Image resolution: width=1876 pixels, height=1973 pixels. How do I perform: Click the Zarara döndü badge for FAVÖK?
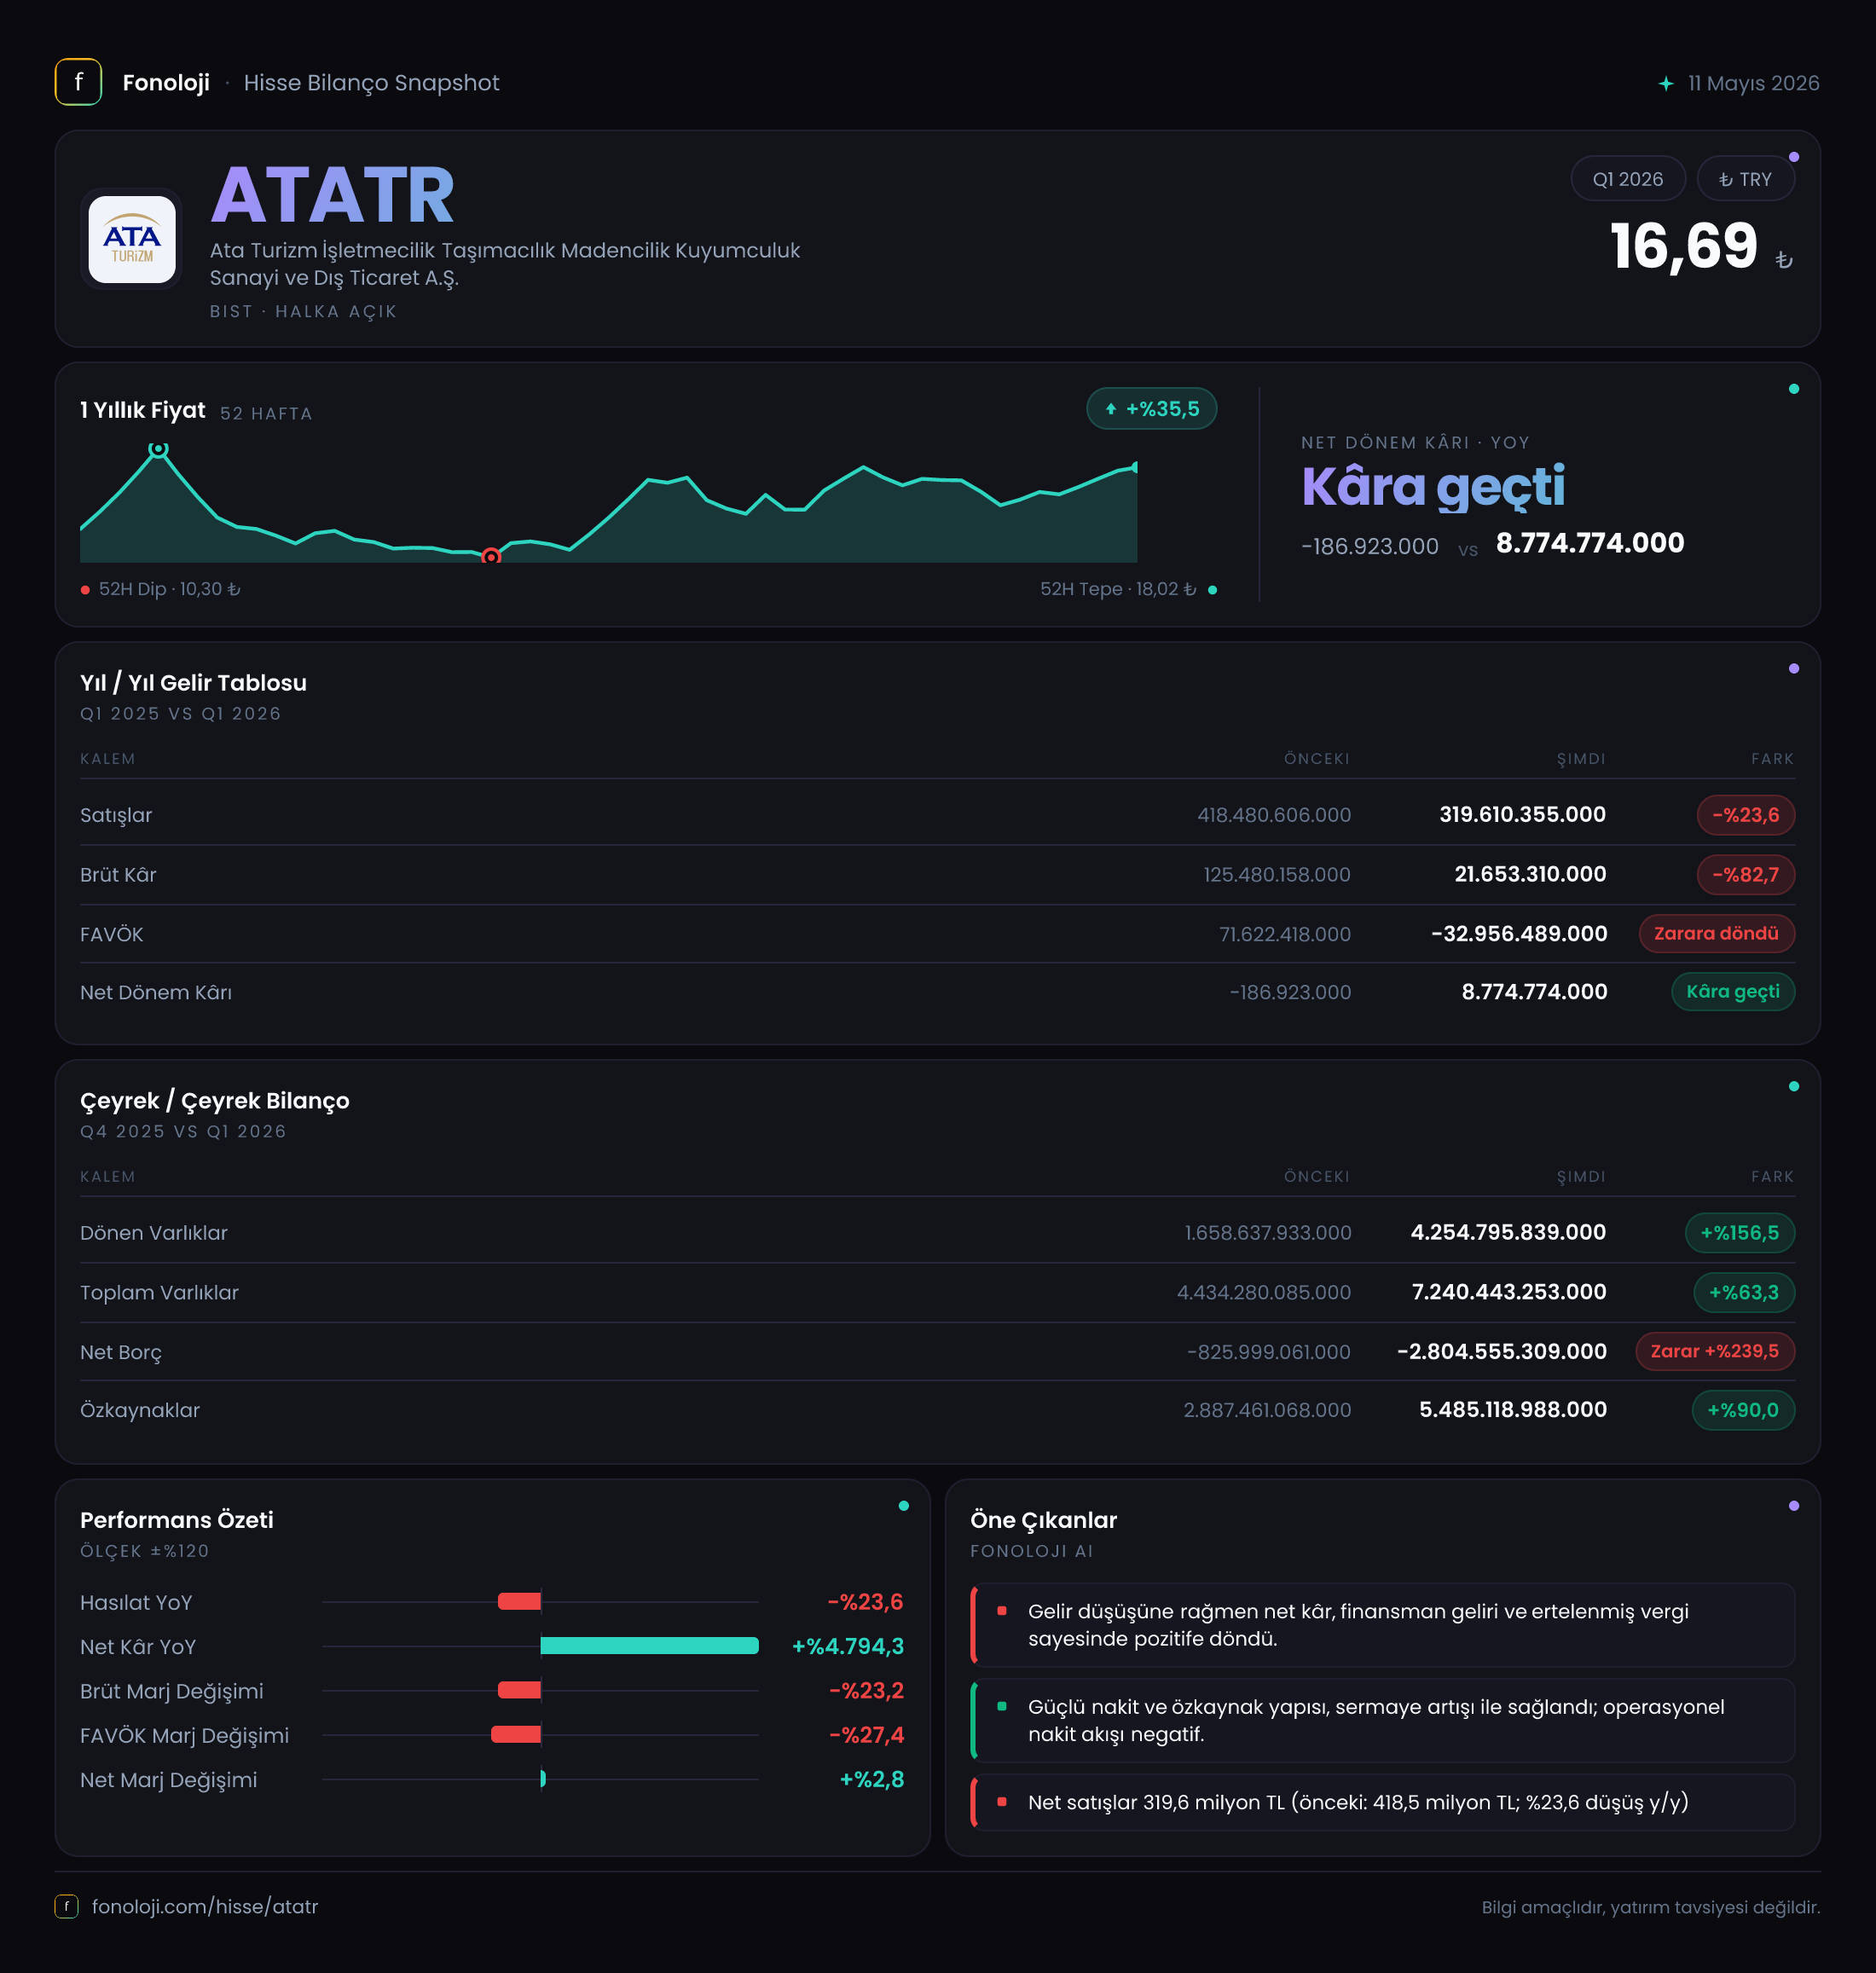[x=1716, y=933]
